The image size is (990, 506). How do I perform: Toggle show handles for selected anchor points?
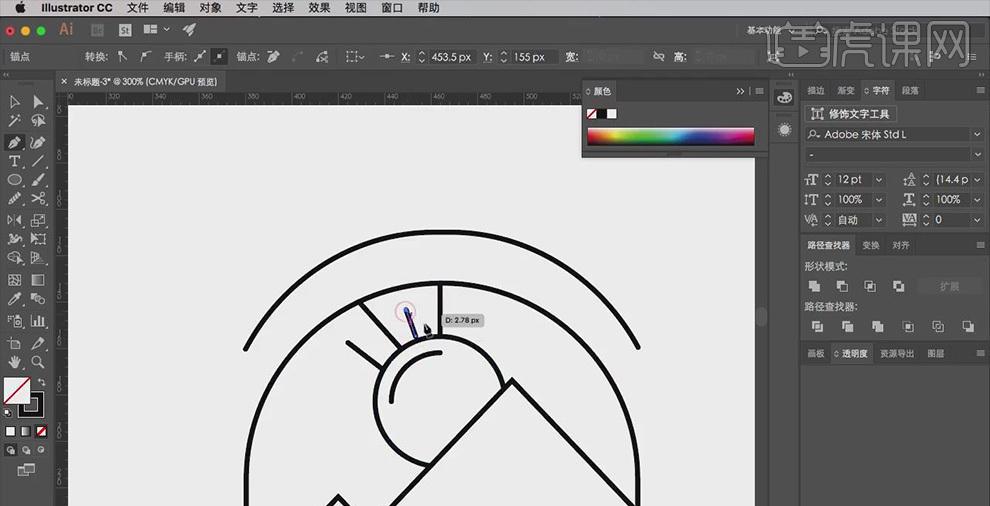[x=200, y=57]
